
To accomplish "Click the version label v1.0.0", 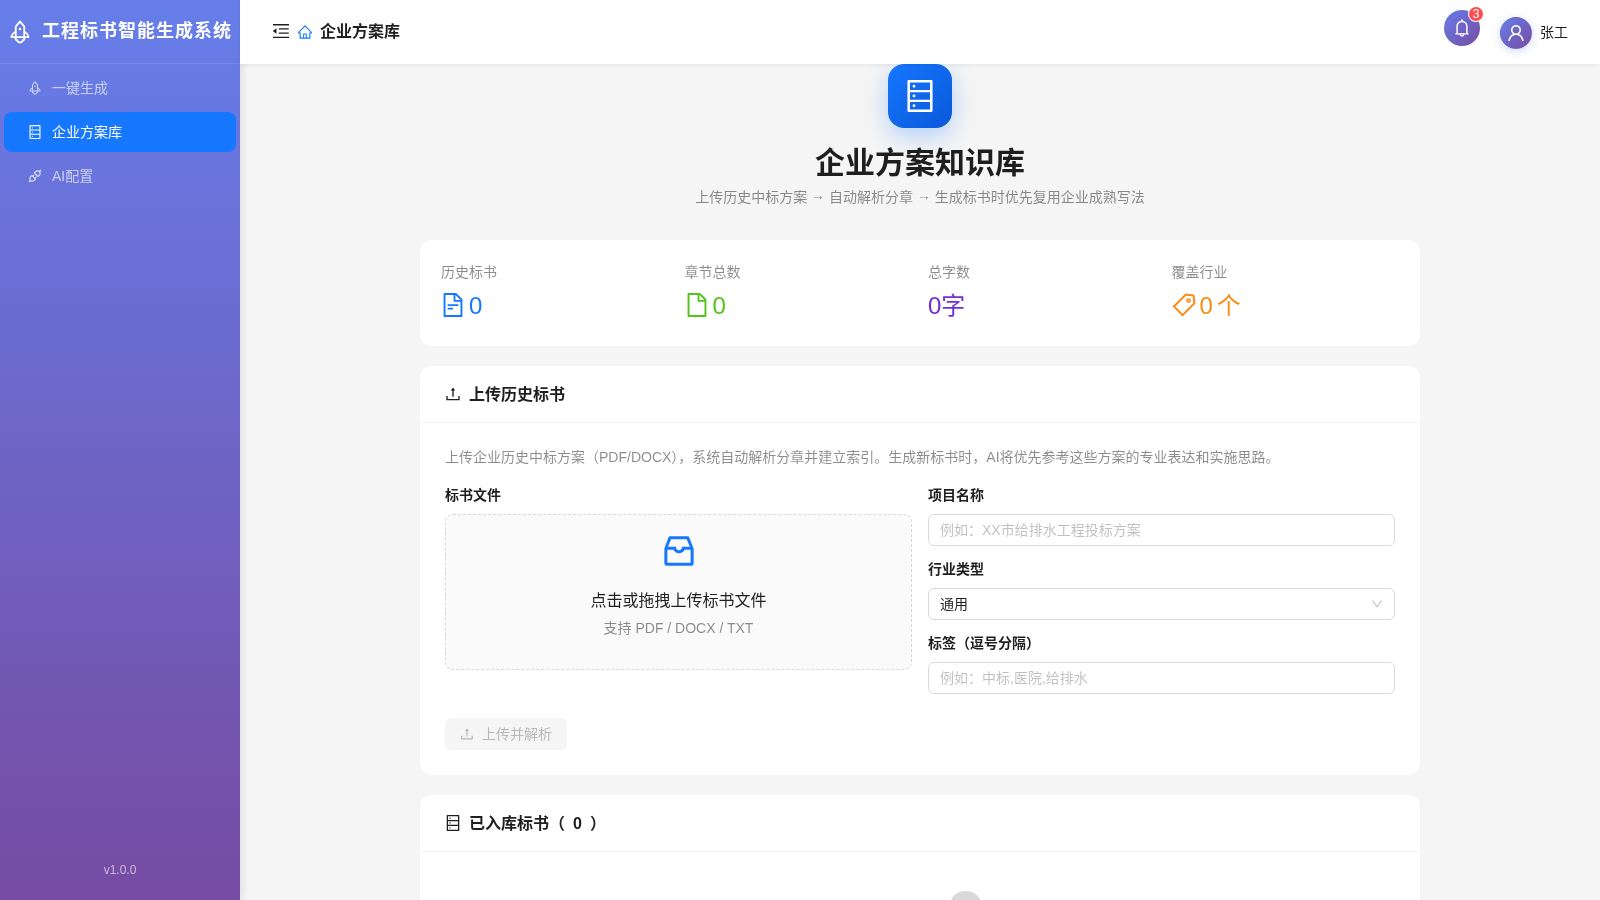I will coord(120,870).
